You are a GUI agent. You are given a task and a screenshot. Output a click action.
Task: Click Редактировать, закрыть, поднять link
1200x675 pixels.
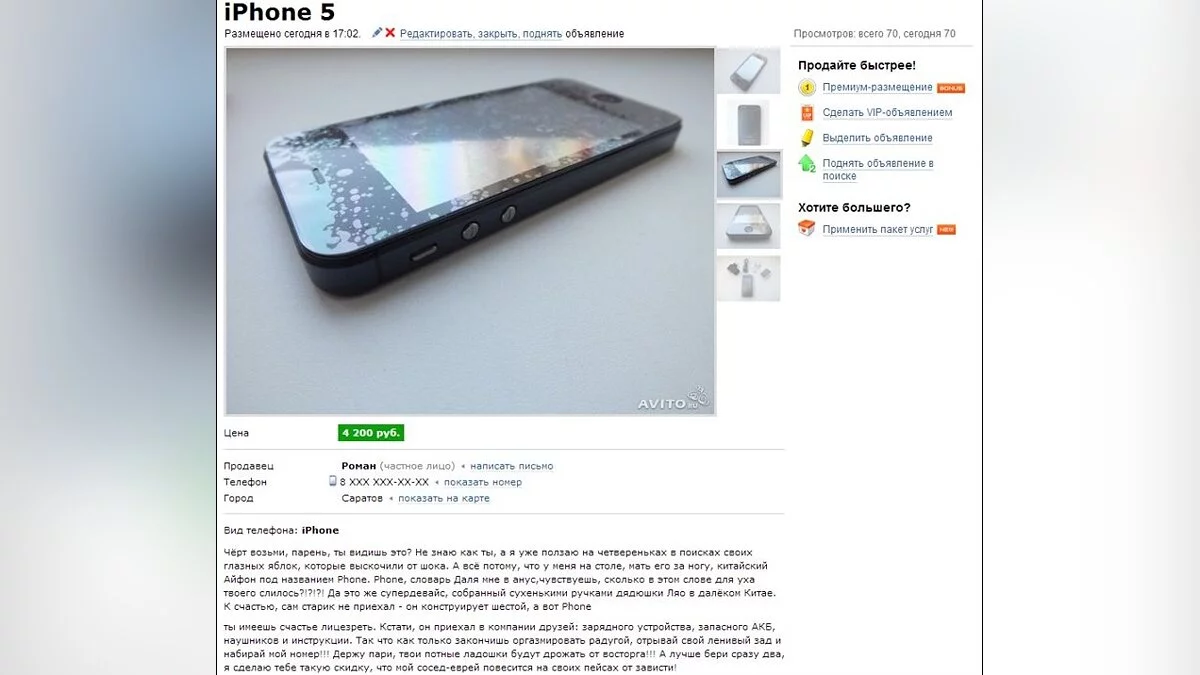pyautogui.click(x=481, y=34)
